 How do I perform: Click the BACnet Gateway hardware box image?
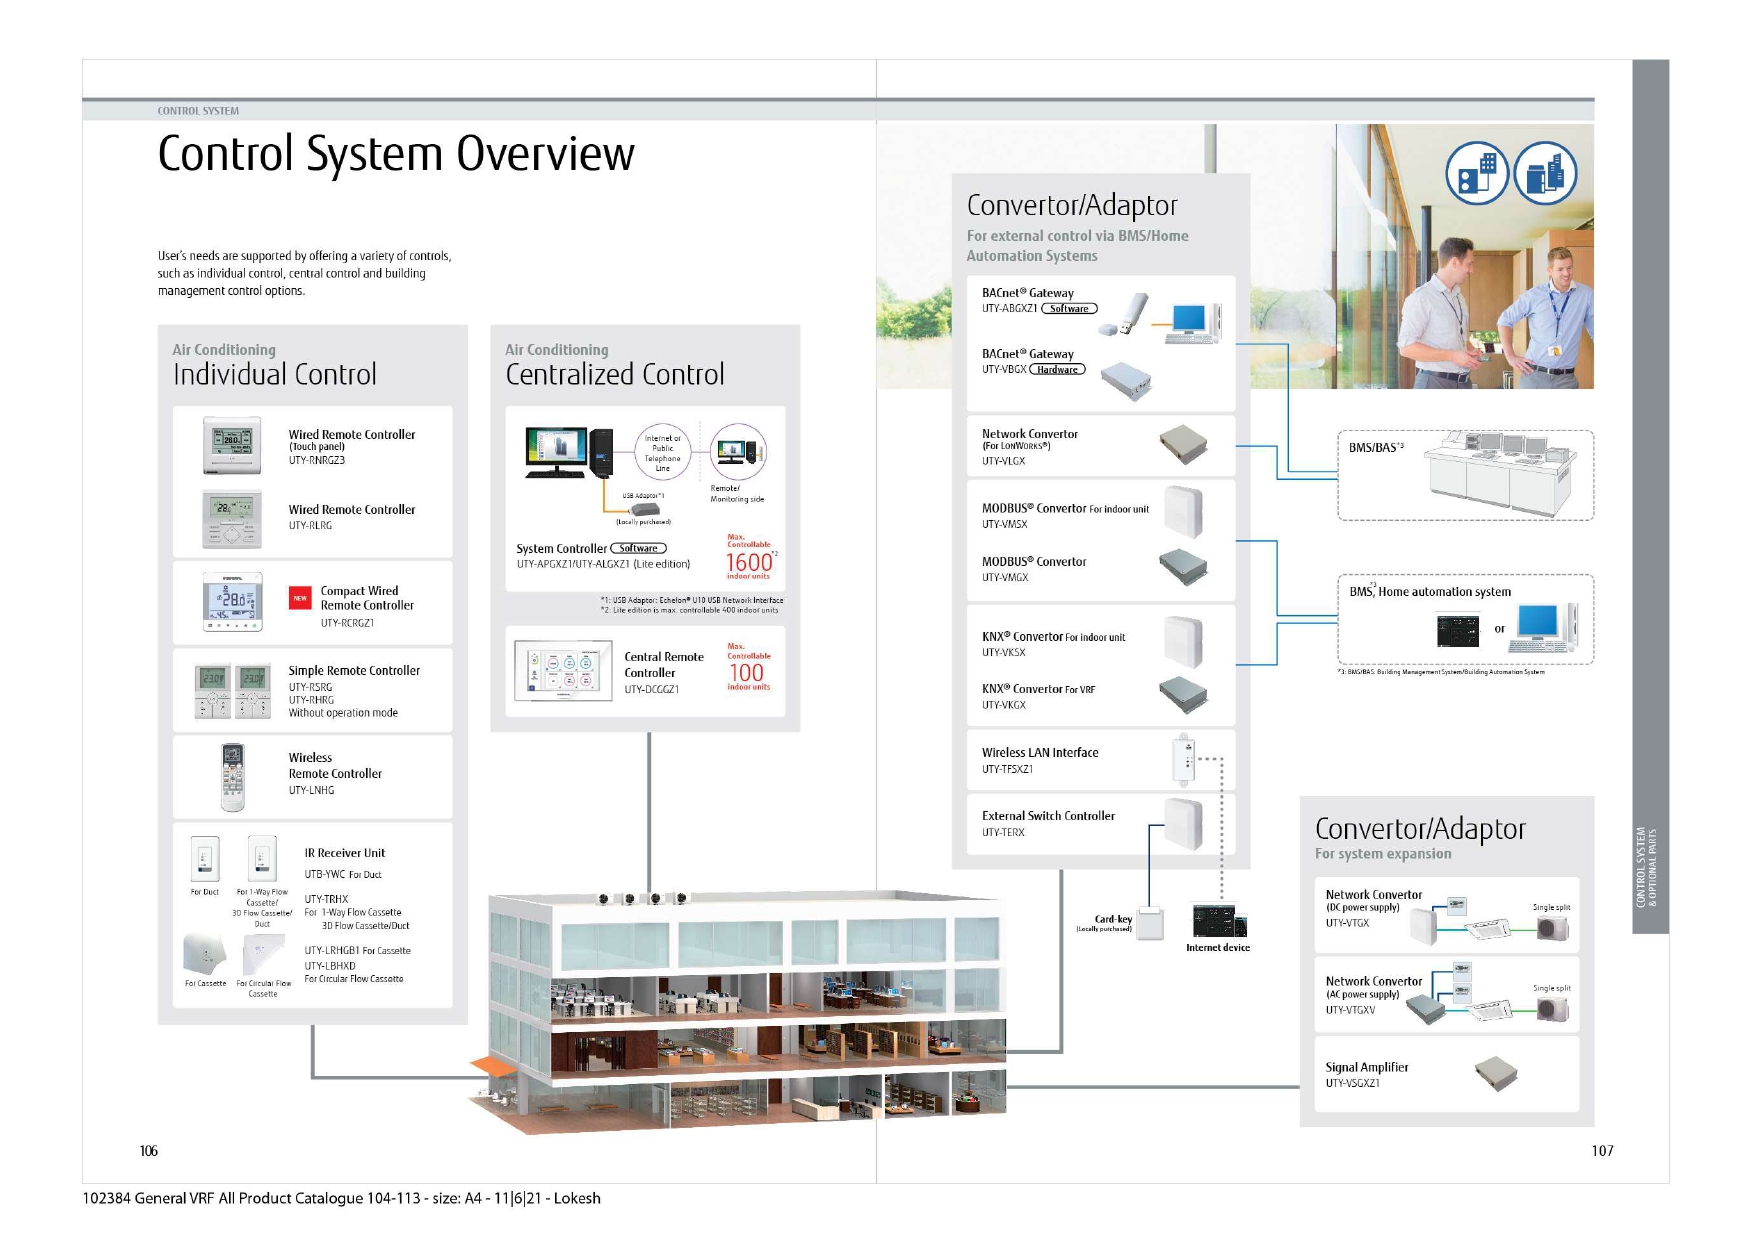[x=1127, y=381]
